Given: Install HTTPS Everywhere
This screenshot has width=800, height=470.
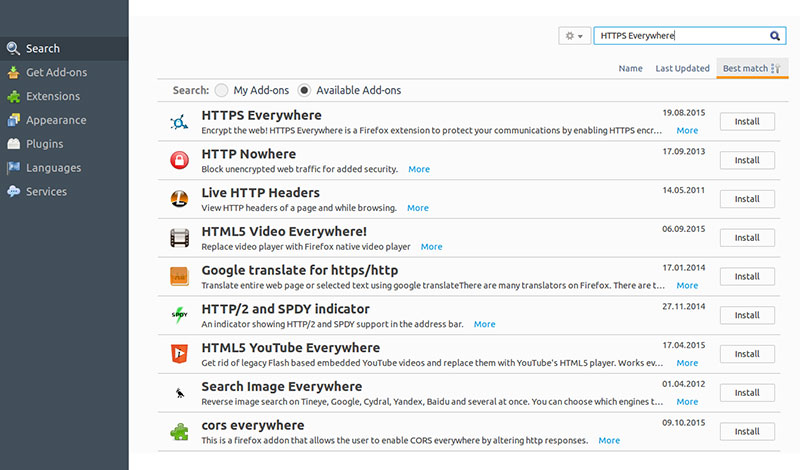Looking at the screenshot, I should coord(747,121).
